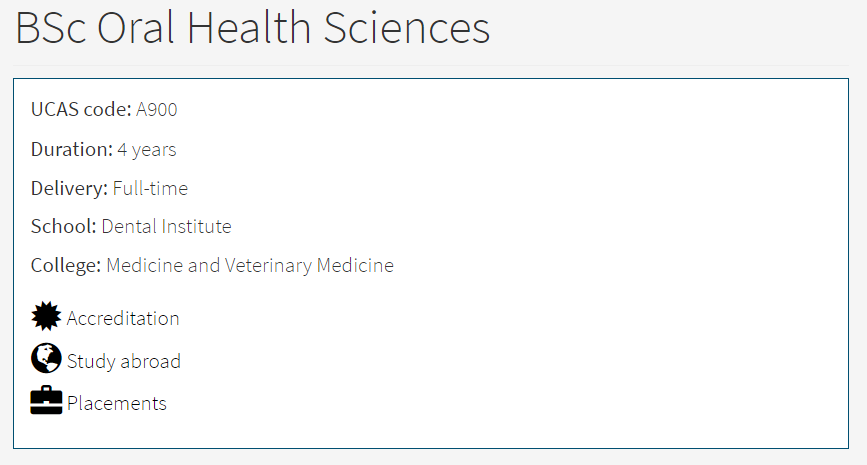Image resolution: width=867 pixels, height=465 pixels.
Task: Click the Study abroad globe icon
Action: tap(46, 358)
